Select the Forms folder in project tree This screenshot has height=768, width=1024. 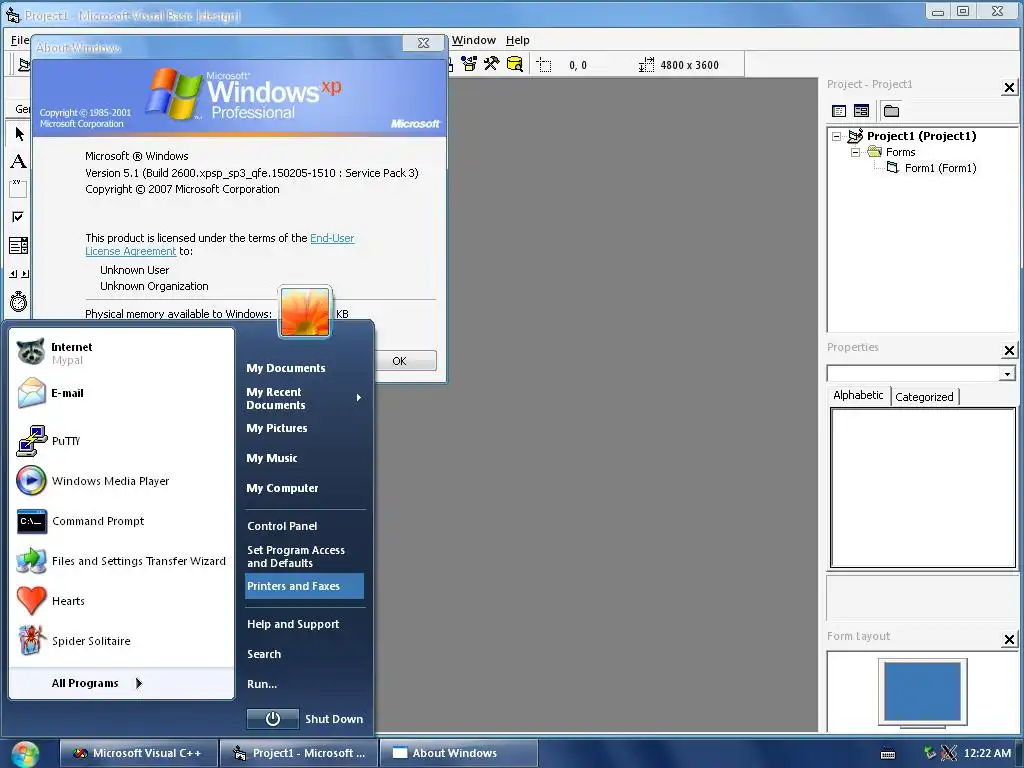(901, 152)
